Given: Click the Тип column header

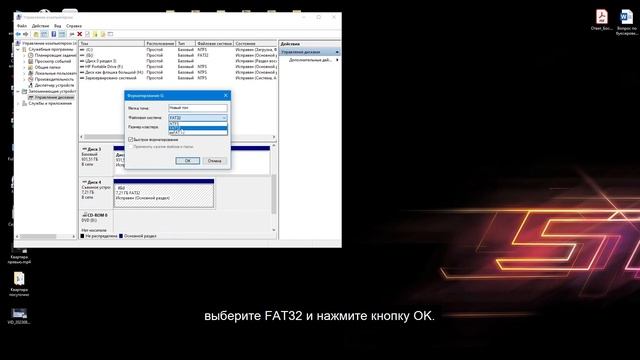Looking at the screenshot, I should [186, 43].
